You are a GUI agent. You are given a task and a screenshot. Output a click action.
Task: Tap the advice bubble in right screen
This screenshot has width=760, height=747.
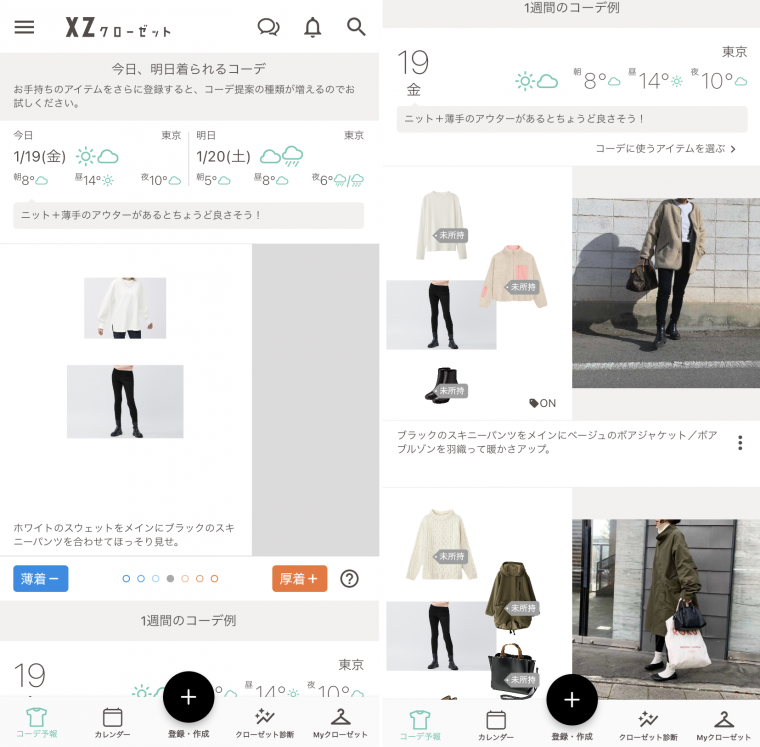(x=572, y=119)
